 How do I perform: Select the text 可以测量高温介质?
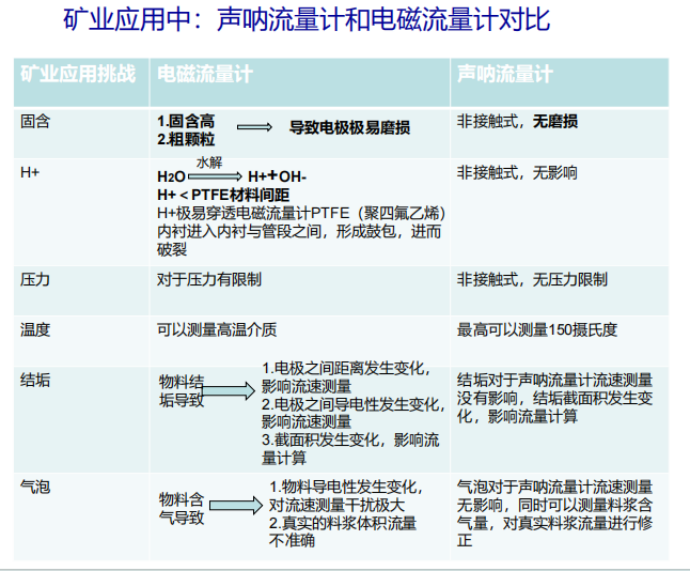216,328
